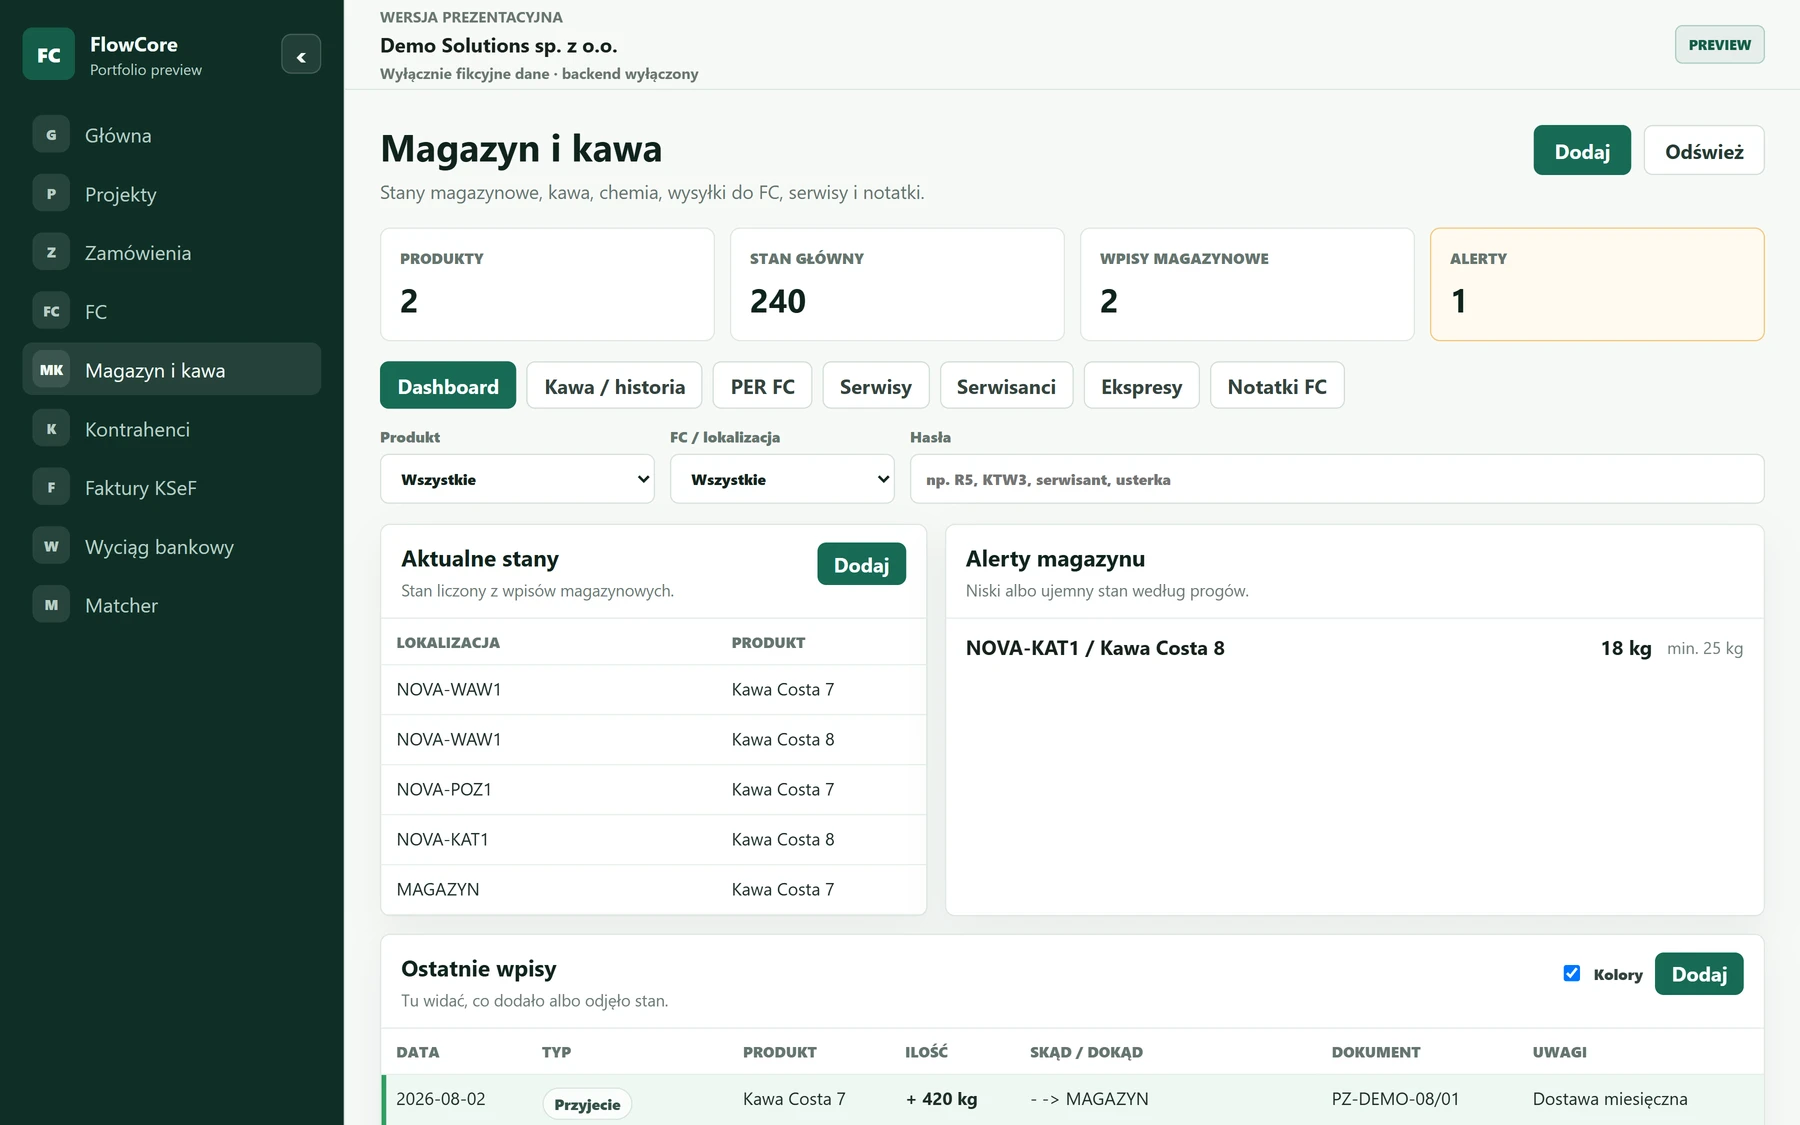Open the Ekspresy tab

1141,386
